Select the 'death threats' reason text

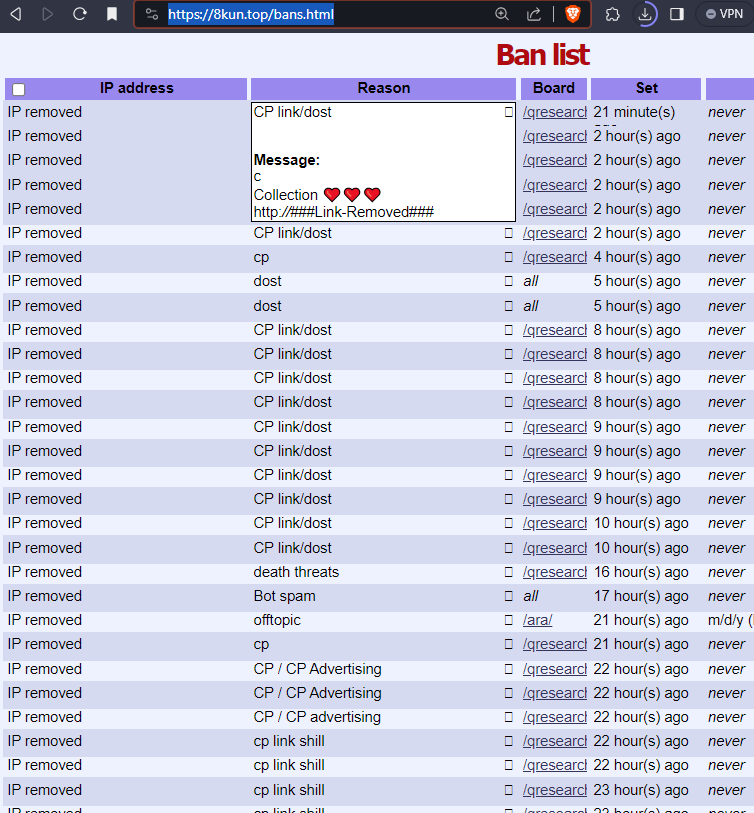pos(296,572)
